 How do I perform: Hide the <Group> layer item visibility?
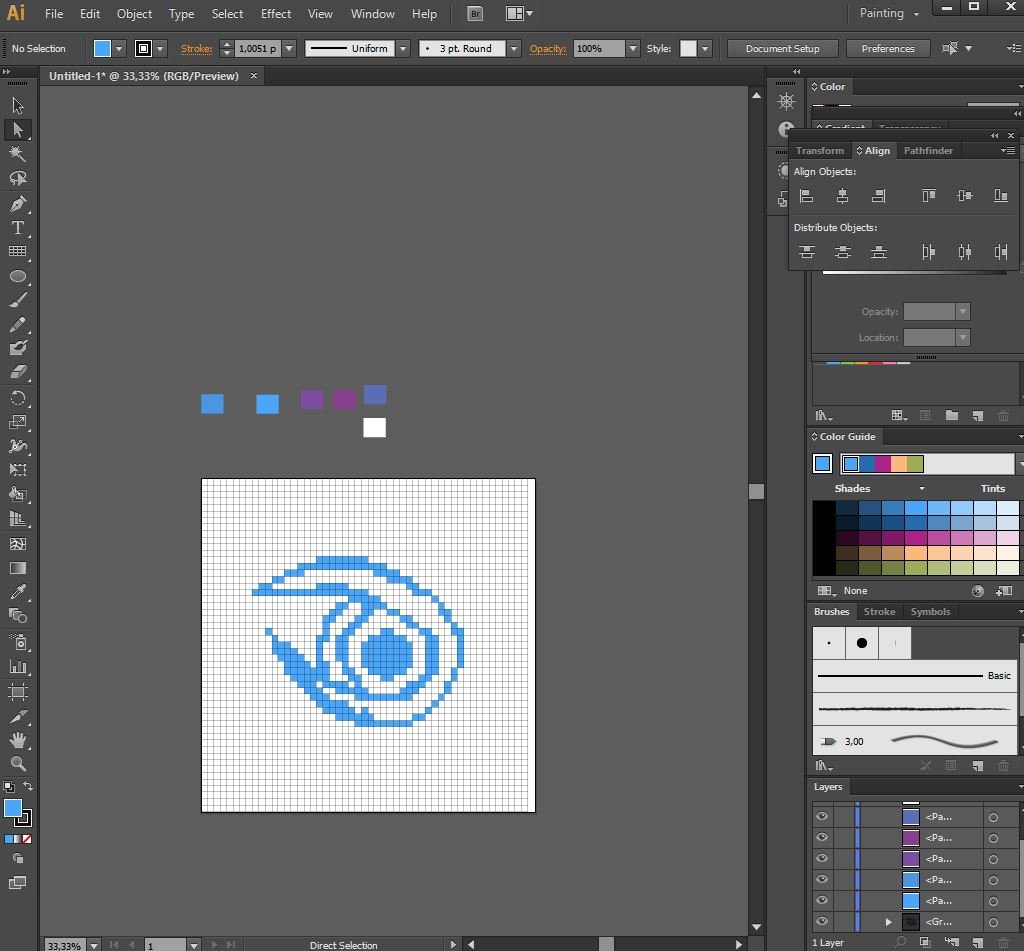coord(821,922)
